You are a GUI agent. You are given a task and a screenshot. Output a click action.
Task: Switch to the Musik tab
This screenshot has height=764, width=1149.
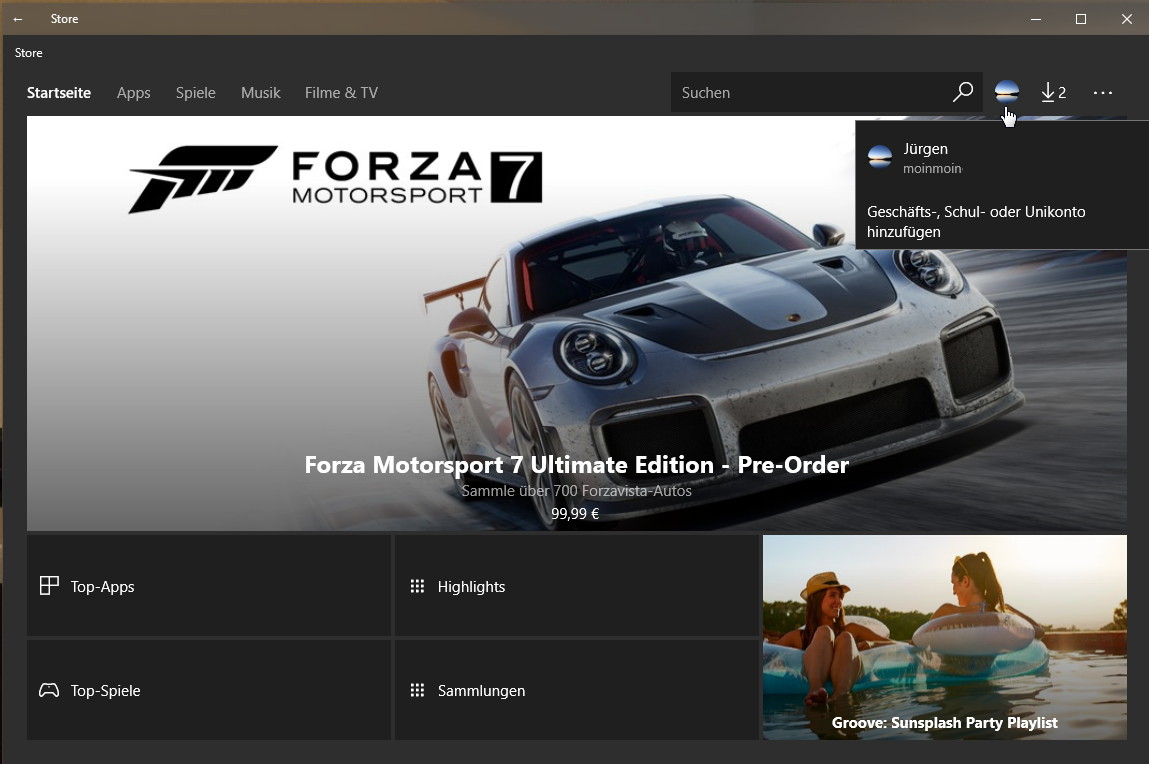tap(261, 93)
